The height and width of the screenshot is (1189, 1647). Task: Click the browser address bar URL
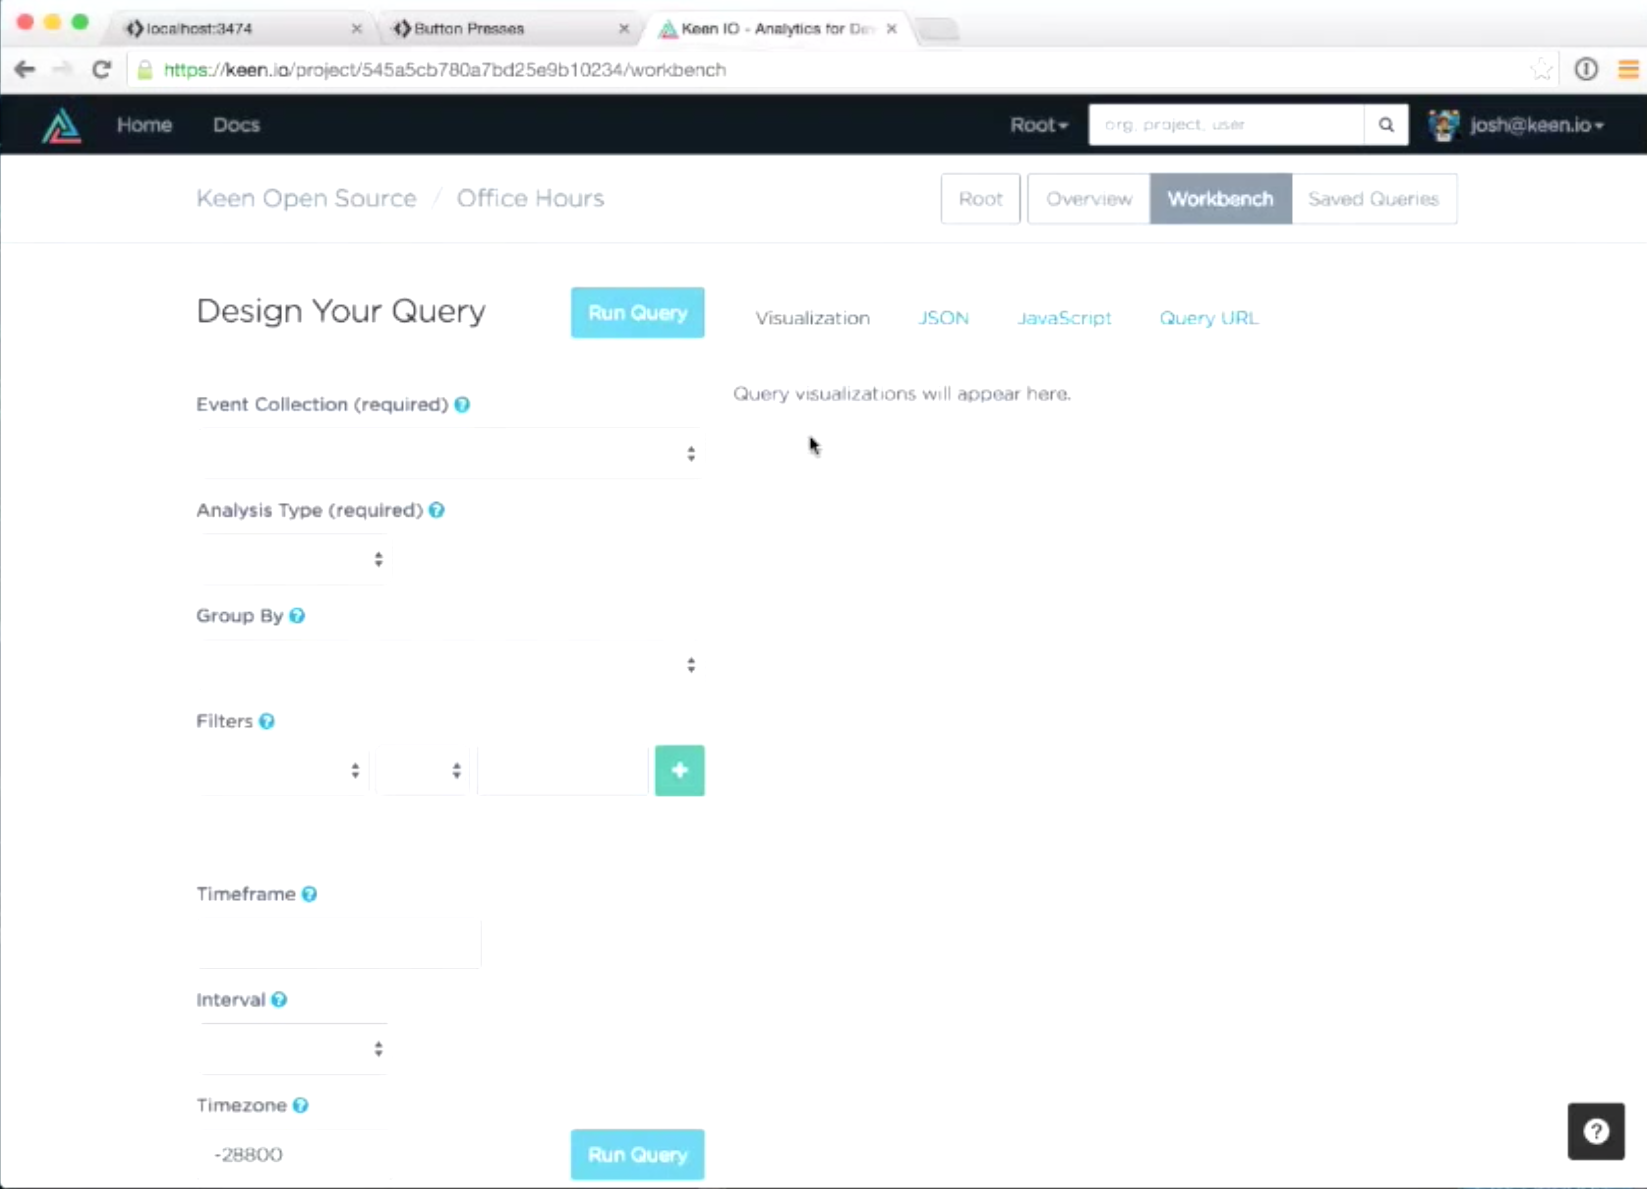pos(444,70)
